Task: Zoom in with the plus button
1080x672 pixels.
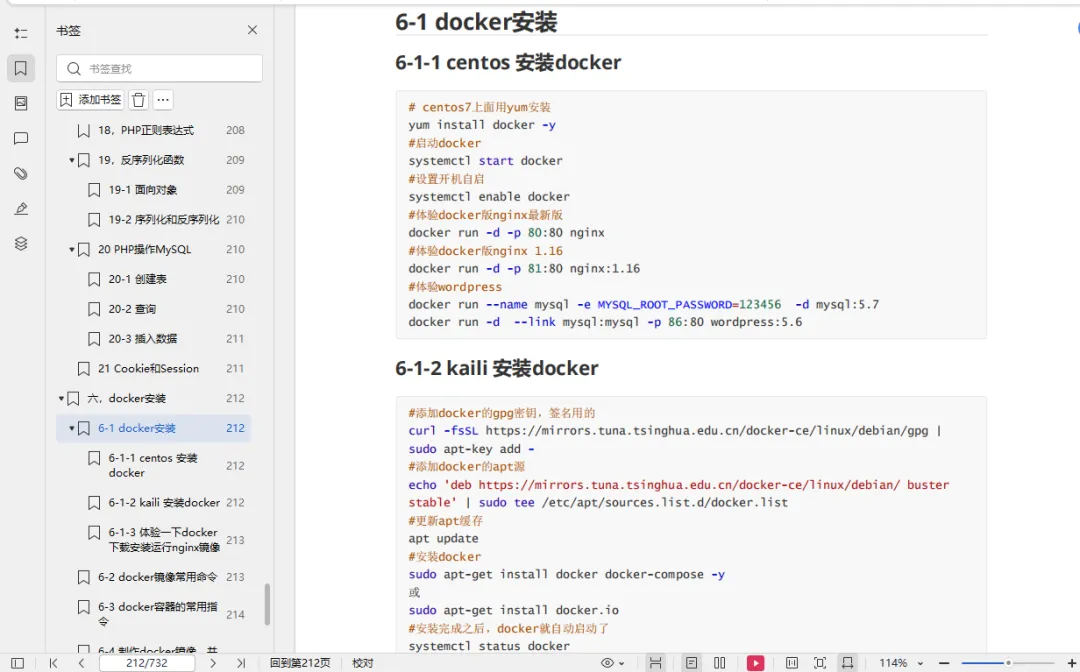Action: click(1071, 663)
